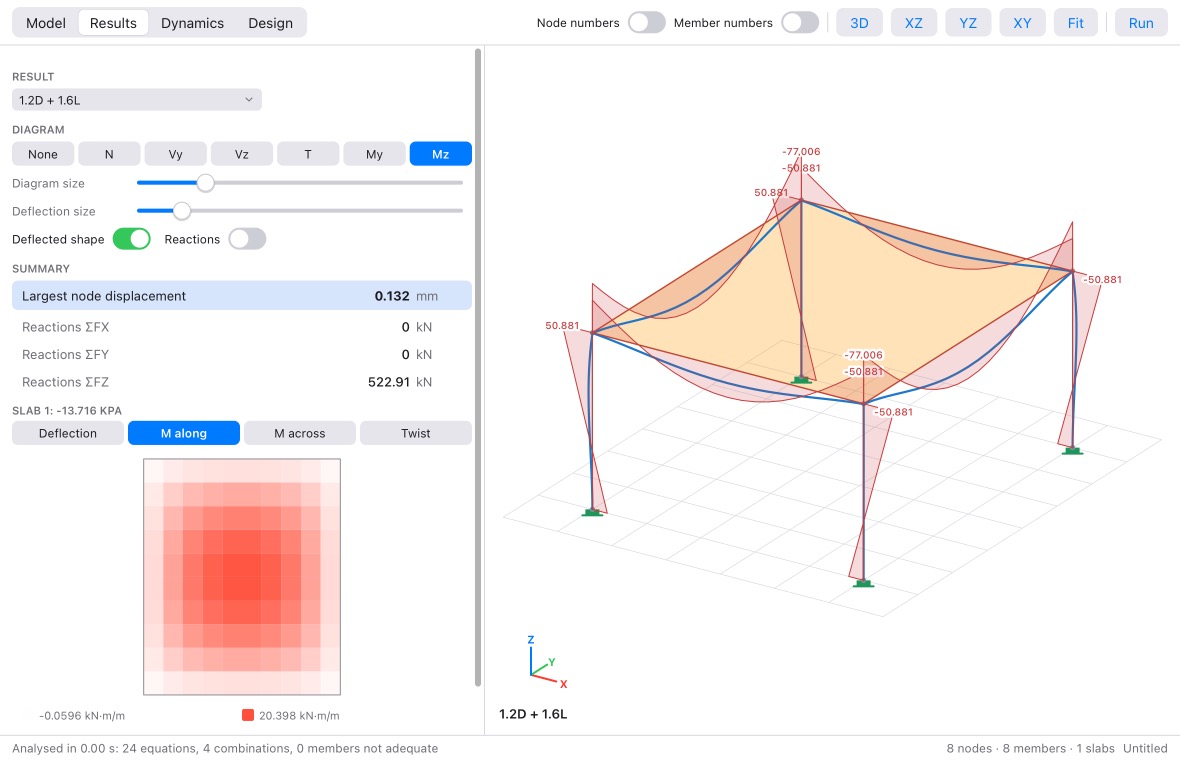Viewport: 1180px width, 760px height.
Task: Click the back-center column green support
Action: pyautogui.click(x=801, y=380)
